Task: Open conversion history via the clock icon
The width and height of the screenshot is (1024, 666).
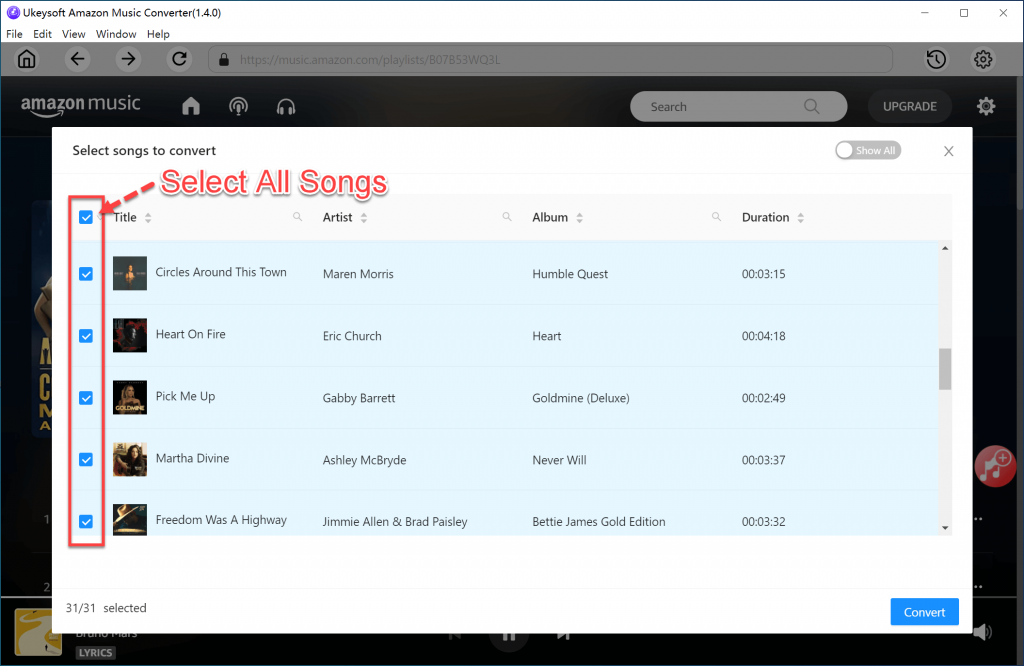Action: pos(936,59)
